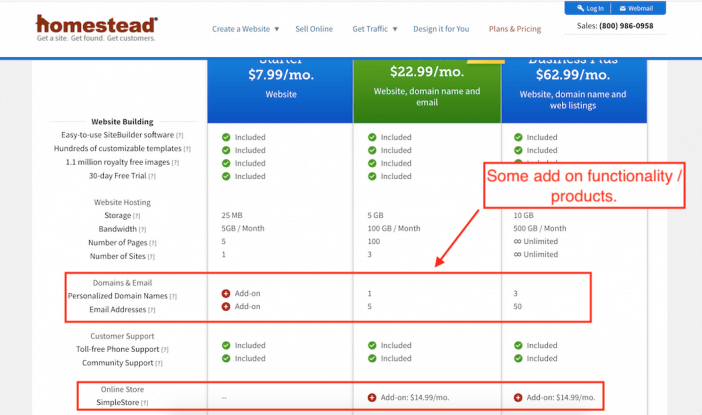Click 50 email addresses value for Business Plus
The image size is (702, 415).
(x=518, y=307)
